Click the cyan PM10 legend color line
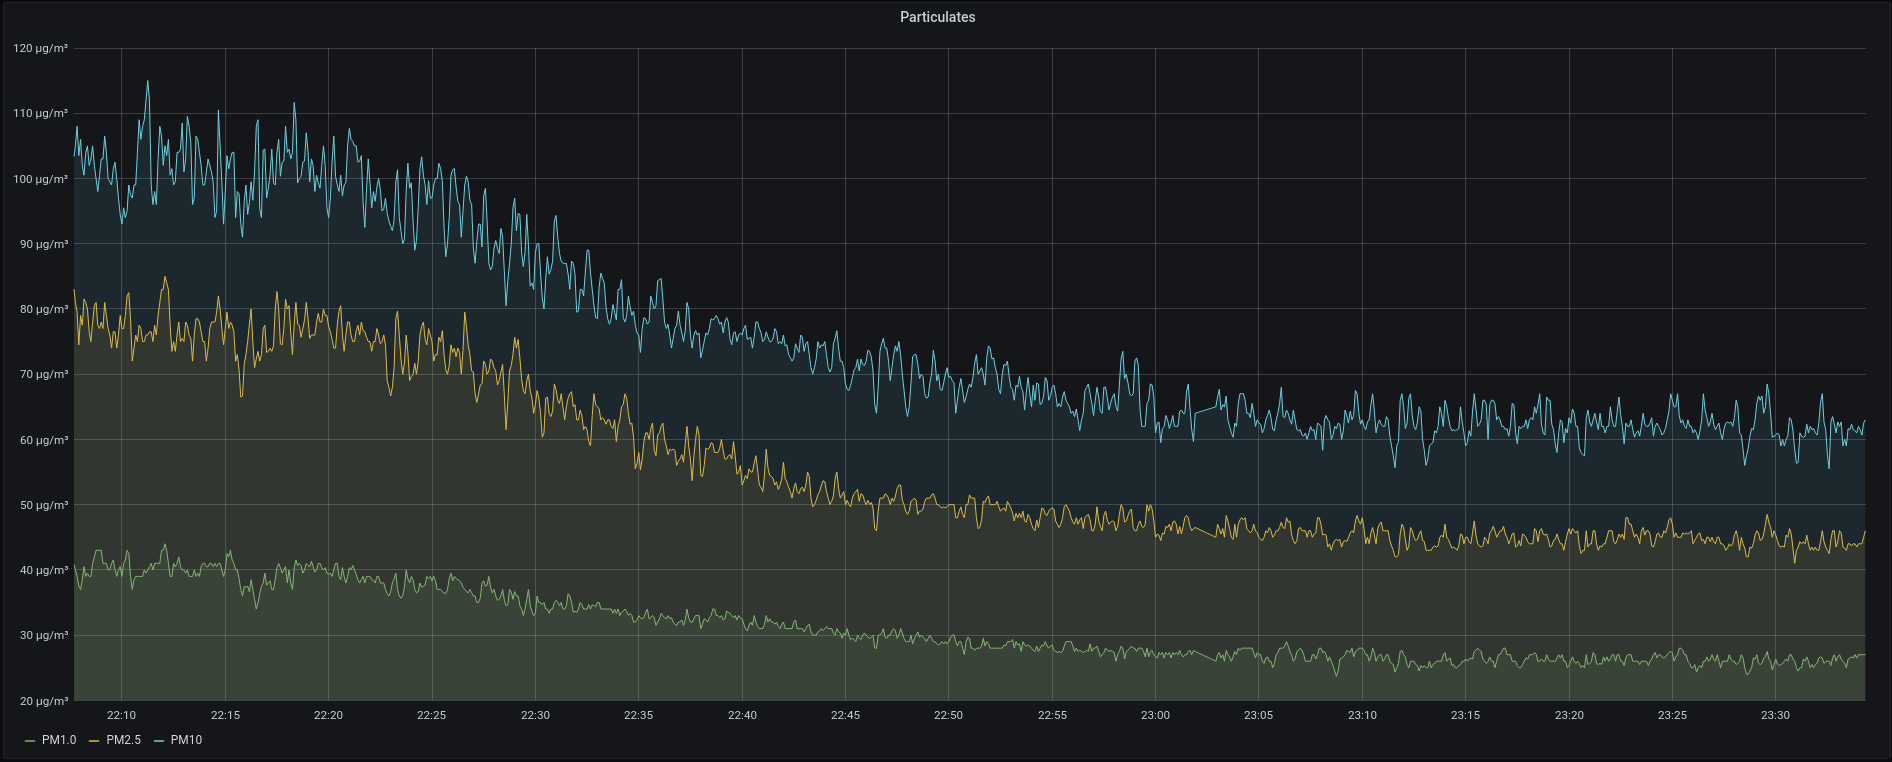1892x762 pixels. coord(159,741)
